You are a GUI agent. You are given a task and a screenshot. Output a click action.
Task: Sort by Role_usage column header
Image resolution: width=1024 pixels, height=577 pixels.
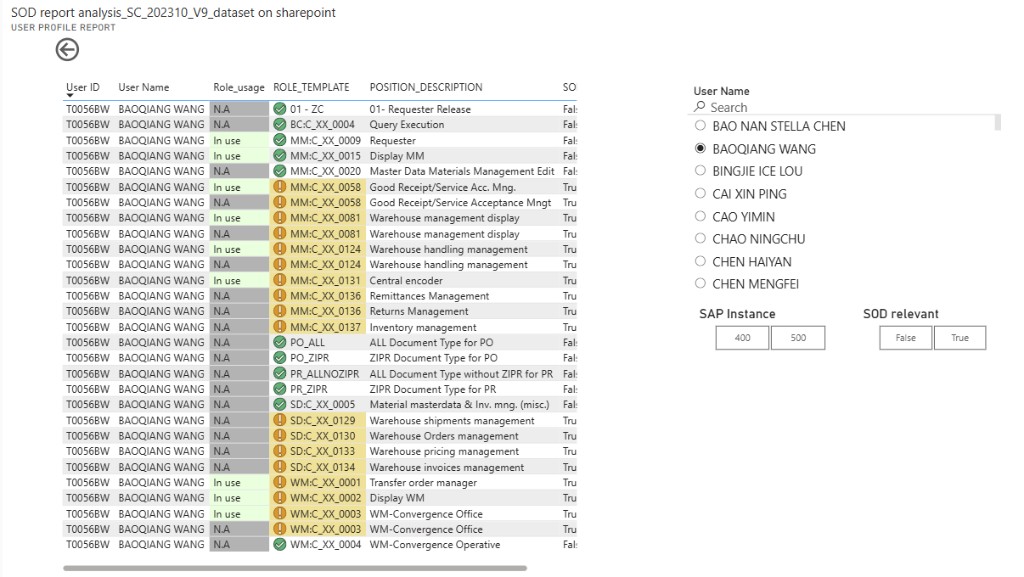(239, 87)
